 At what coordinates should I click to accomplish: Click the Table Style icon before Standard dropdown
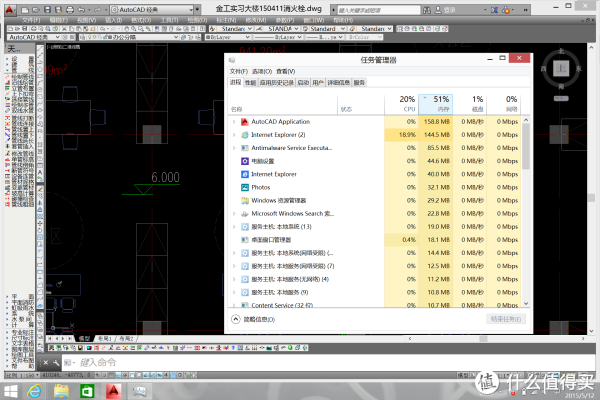point(305,29)
